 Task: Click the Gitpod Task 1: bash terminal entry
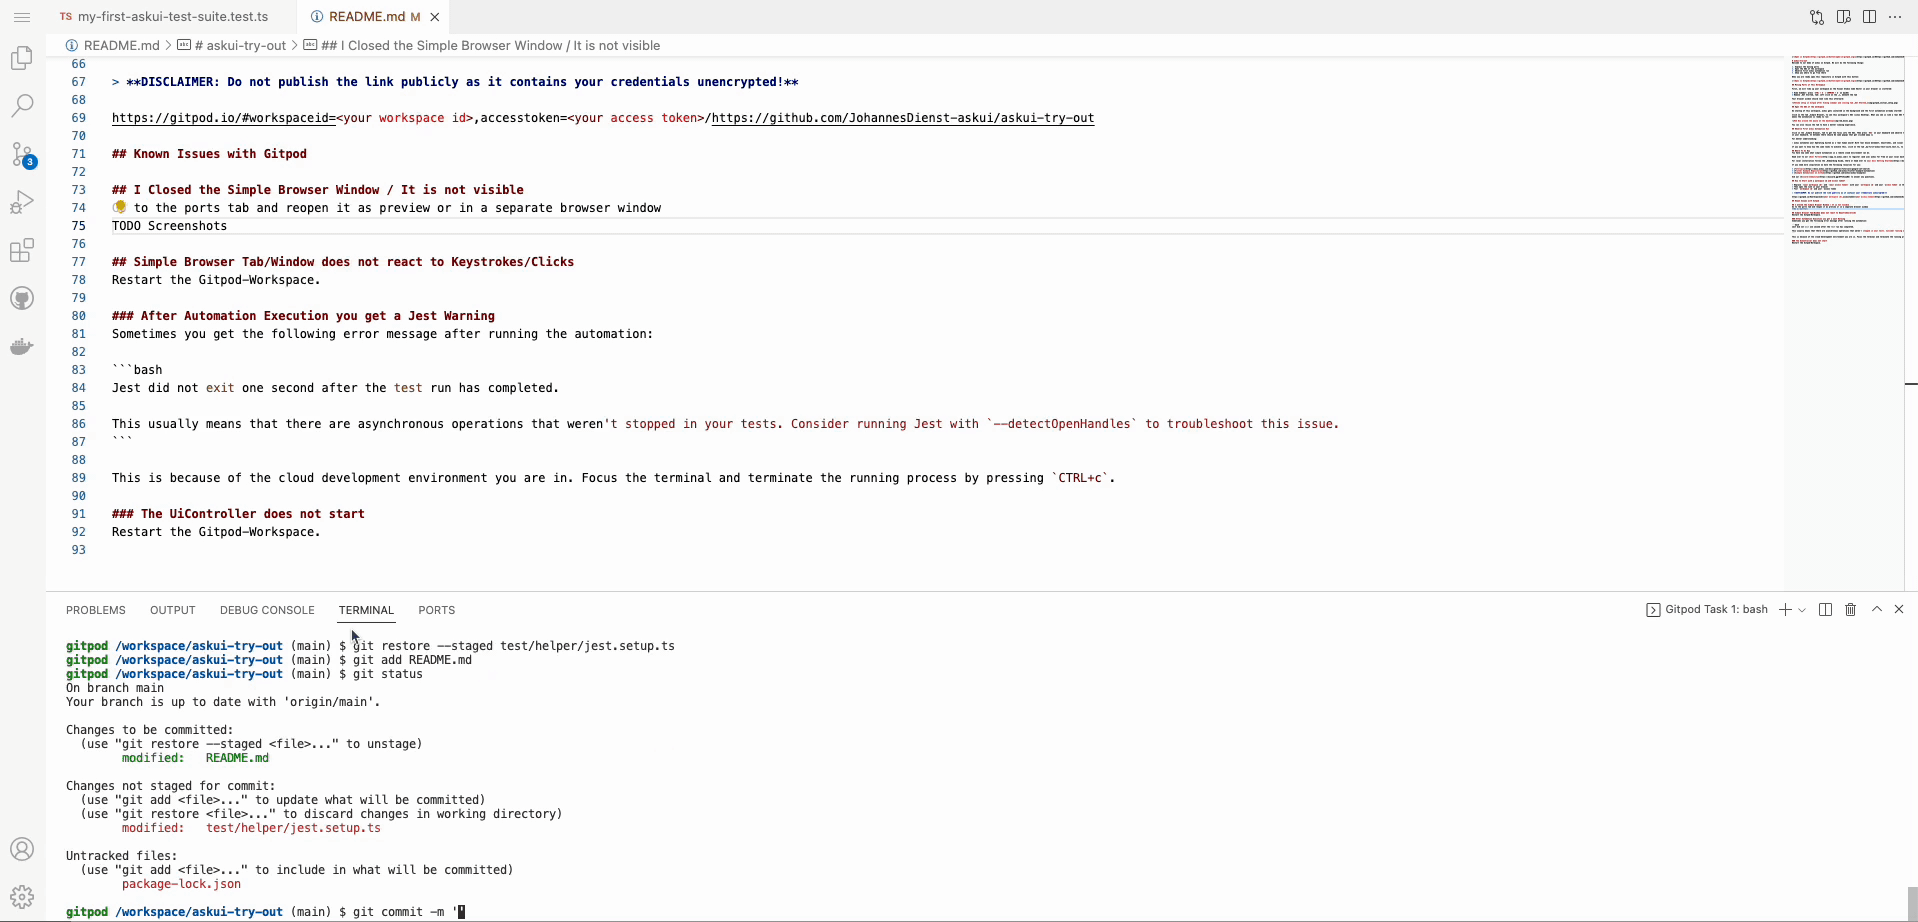pyautogui.click(x=1713, y=609)
